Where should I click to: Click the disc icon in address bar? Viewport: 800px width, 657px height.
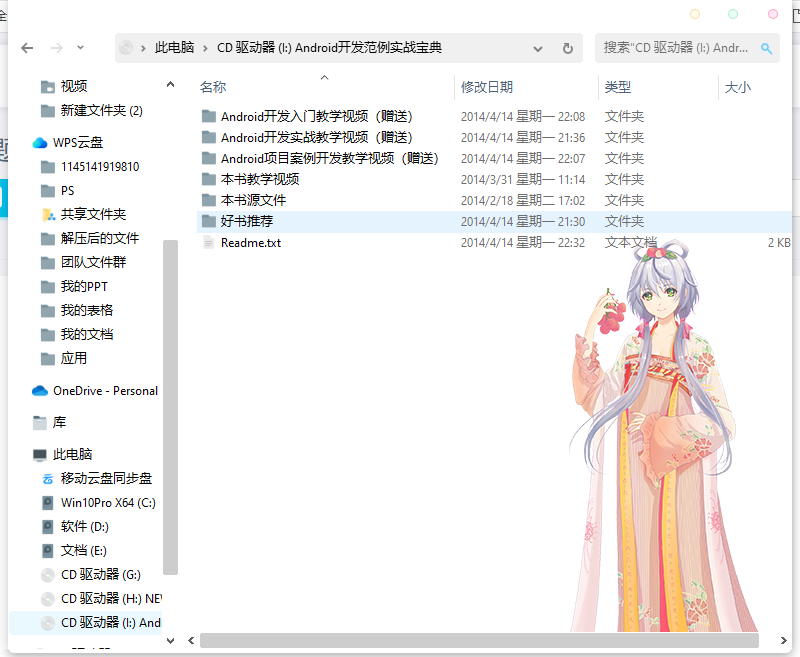point(126,48)
